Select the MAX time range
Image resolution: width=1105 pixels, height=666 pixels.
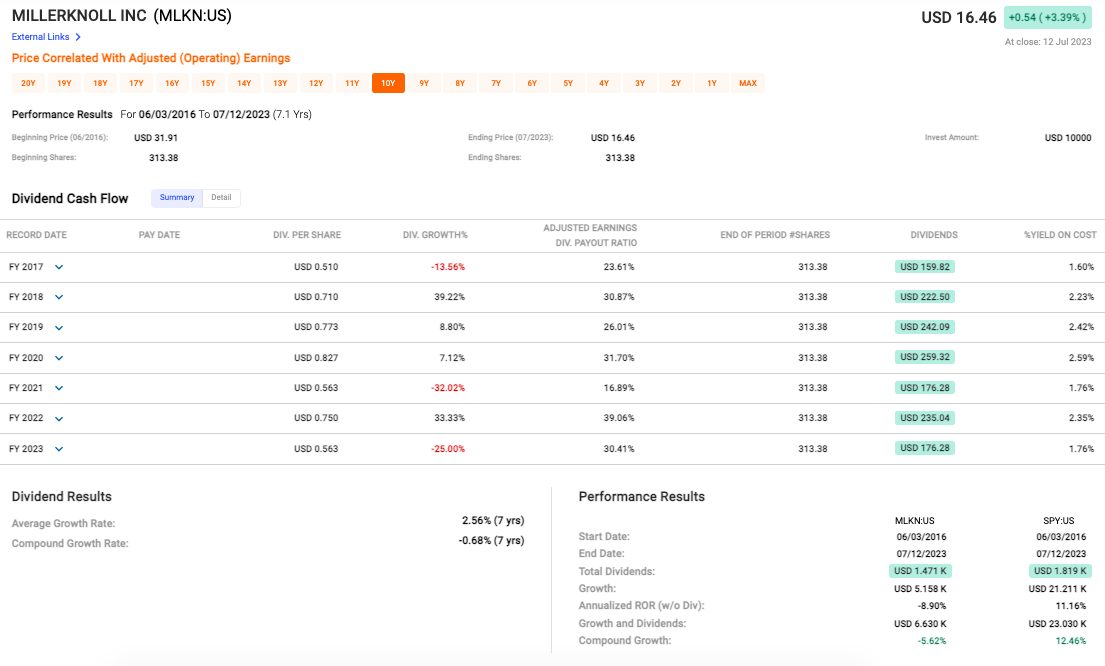(x=748, y=84)
